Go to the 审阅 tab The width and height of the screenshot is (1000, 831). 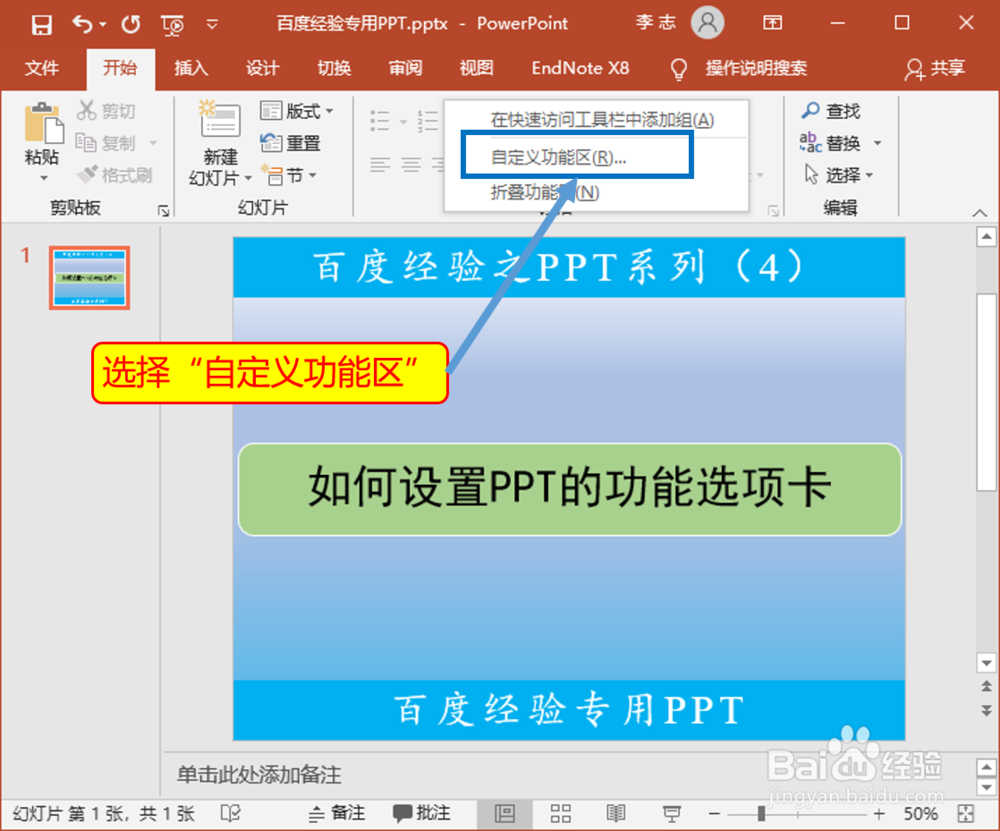pyautogui.click(x=406, y=68)
